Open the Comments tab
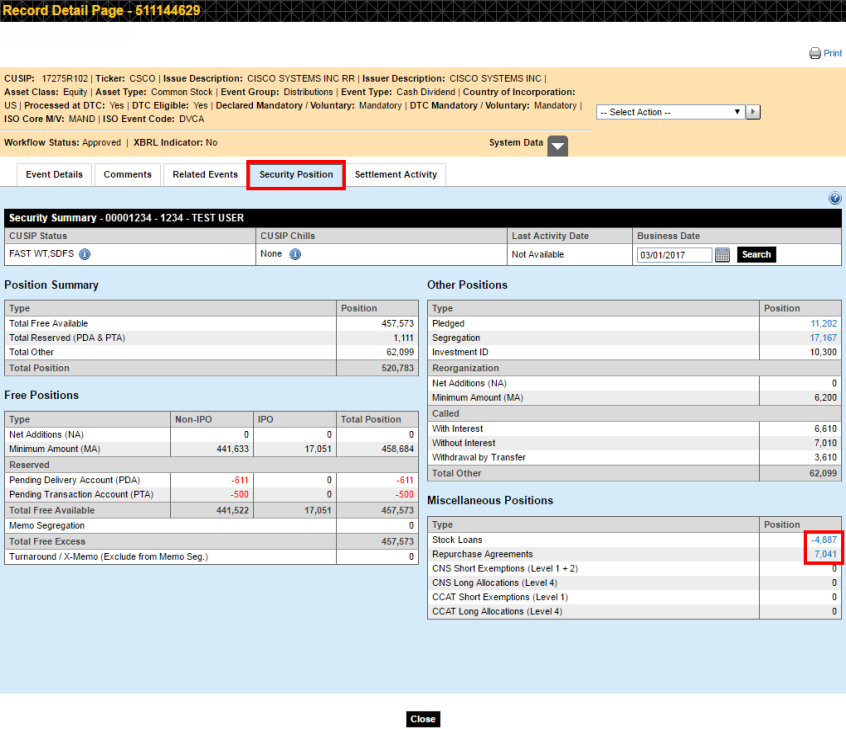Viewport: 846px width, 729px height. click(x=127, y=174)
